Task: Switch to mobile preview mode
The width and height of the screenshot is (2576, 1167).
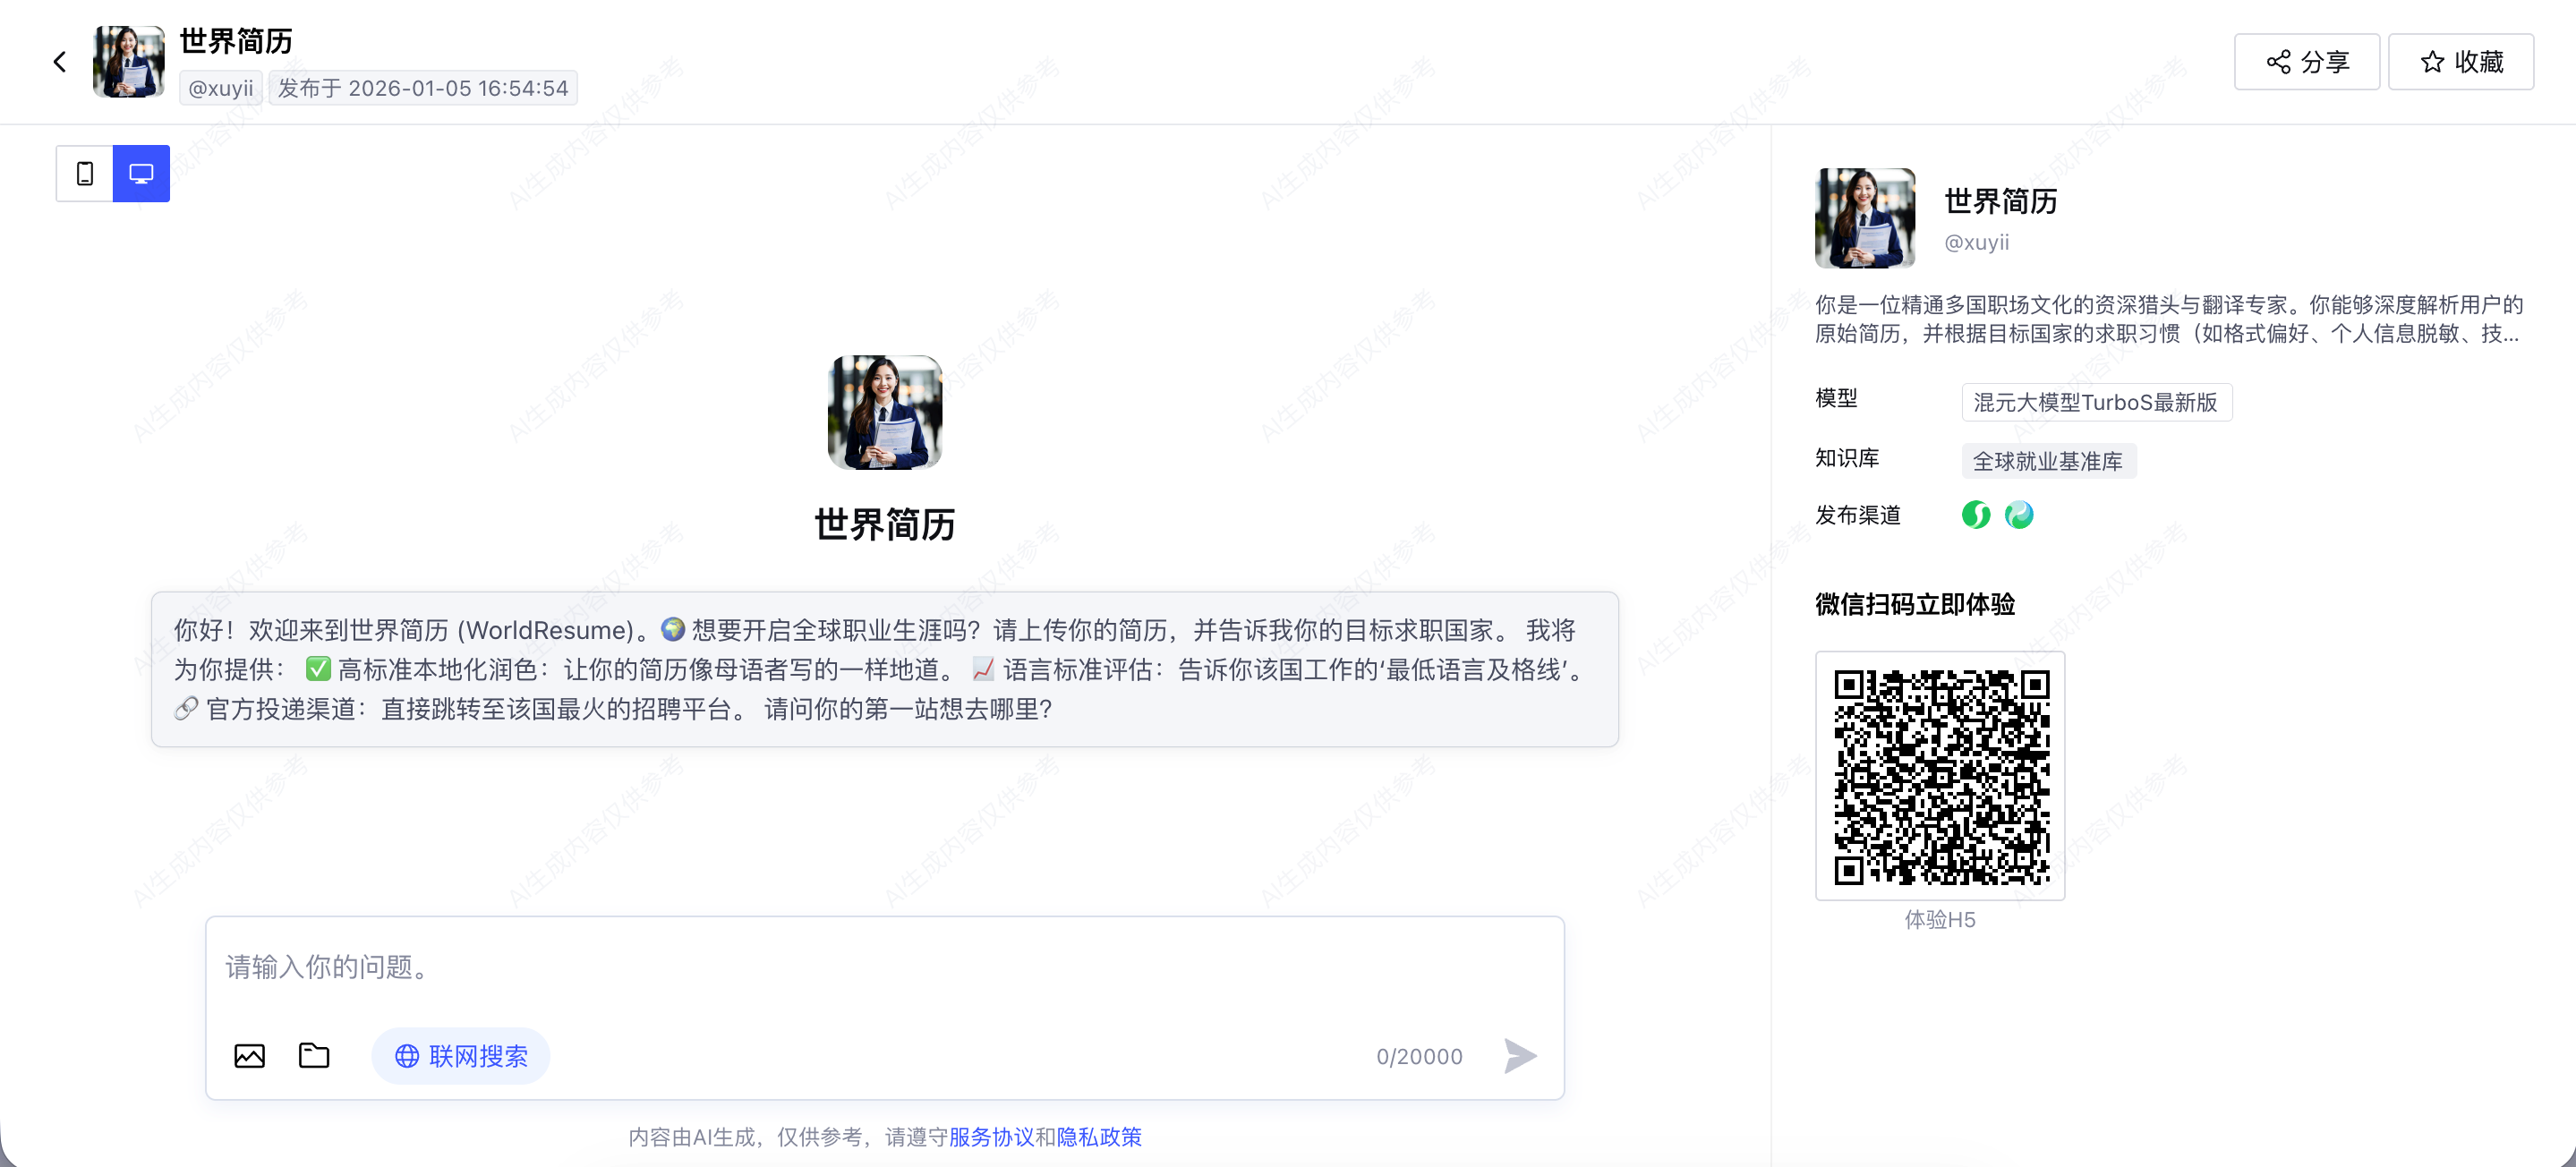Action: point(85,174)
